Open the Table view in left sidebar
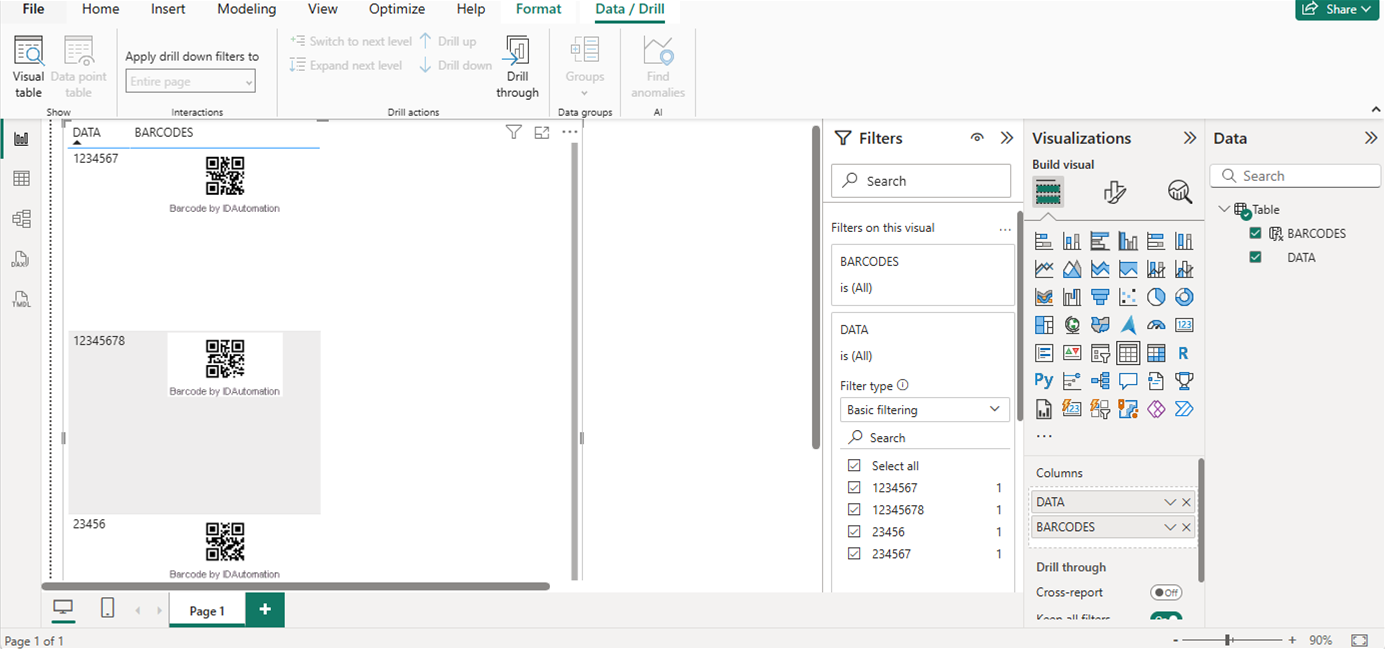 (x=21, y=179)
